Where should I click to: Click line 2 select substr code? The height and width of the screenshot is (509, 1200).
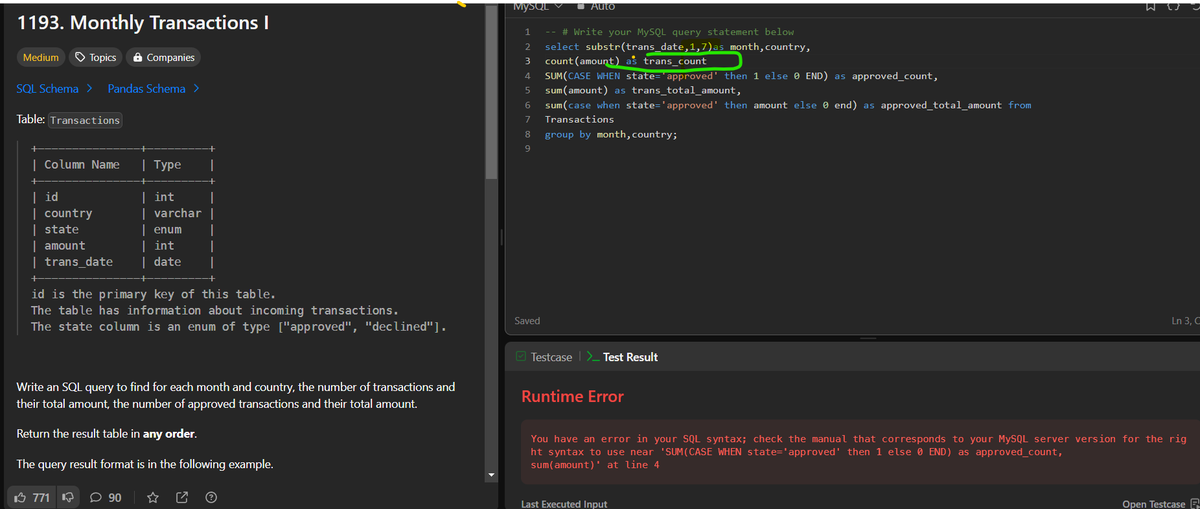(x=677, y=47)
